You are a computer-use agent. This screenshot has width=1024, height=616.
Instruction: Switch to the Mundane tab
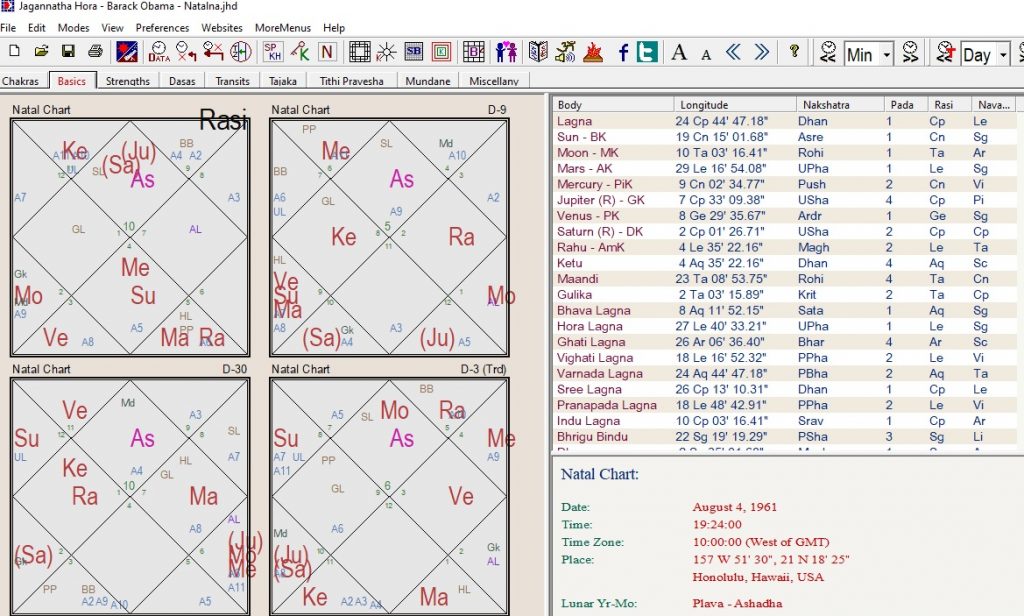coord(428,81)
